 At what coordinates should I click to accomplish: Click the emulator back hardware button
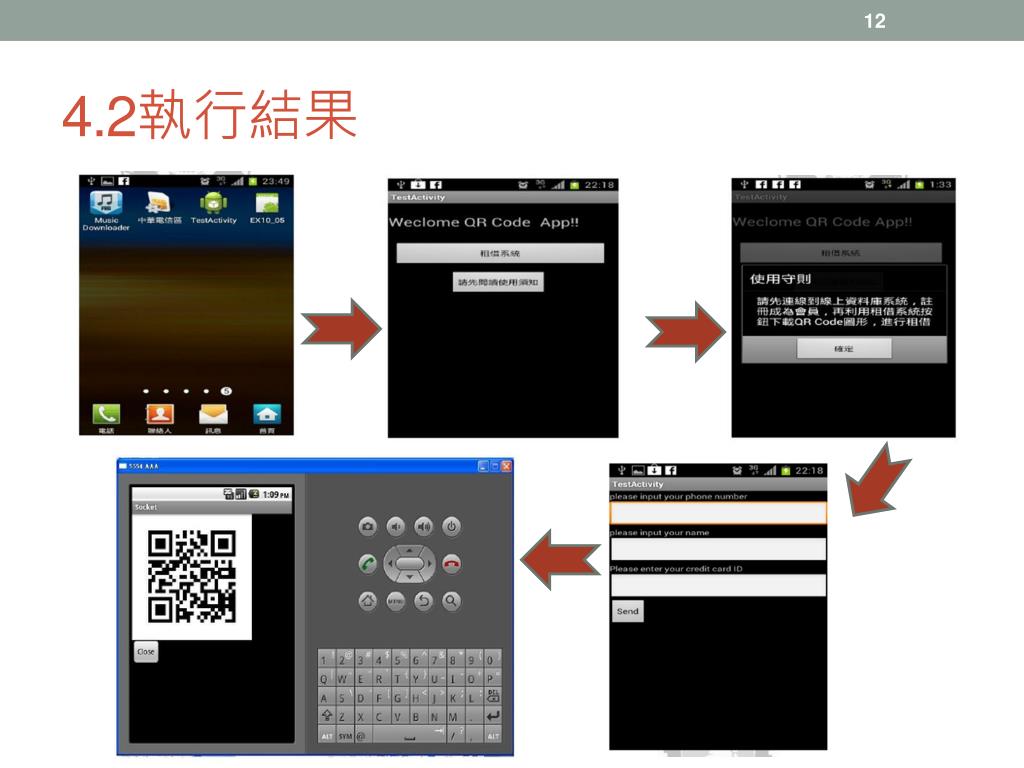(424, 601)
